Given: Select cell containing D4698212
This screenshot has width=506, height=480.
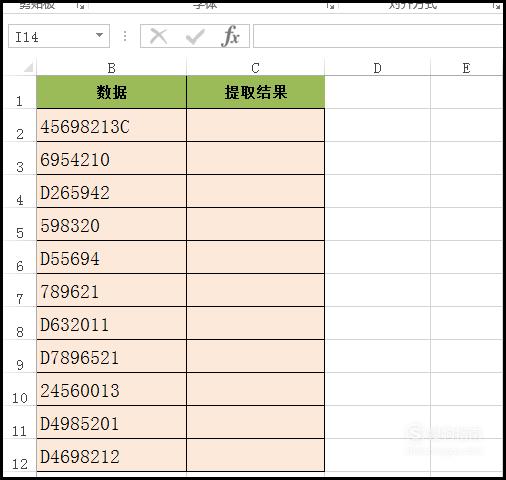Looking at the screenshot, I should coord(111,455).
